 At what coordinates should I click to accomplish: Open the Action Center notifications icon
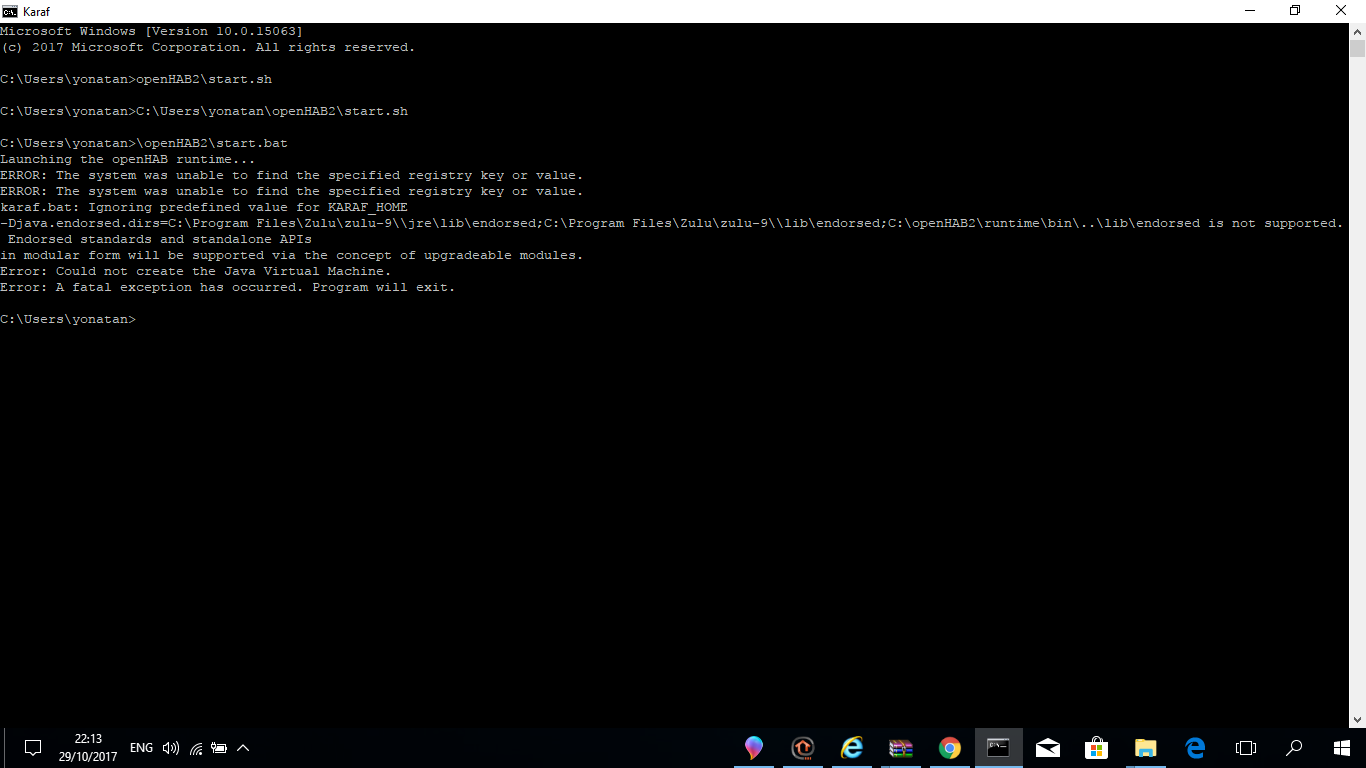tap(33, 748)
